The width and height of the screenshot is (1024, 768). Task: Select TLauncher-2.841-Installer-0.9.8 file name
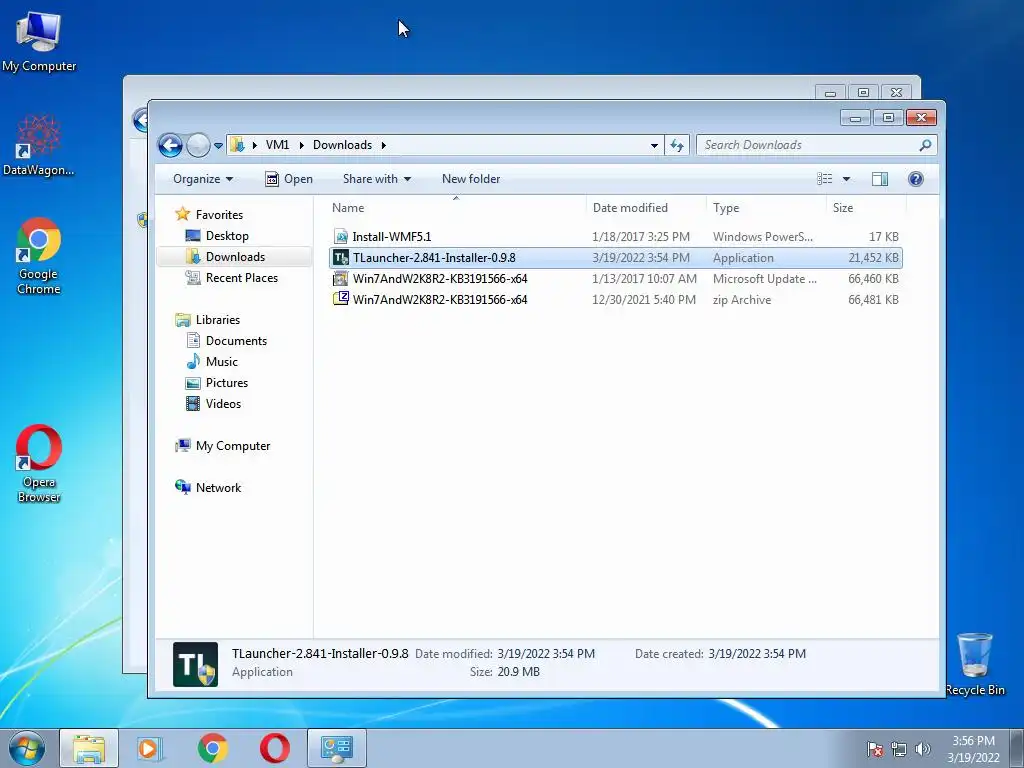434,258
